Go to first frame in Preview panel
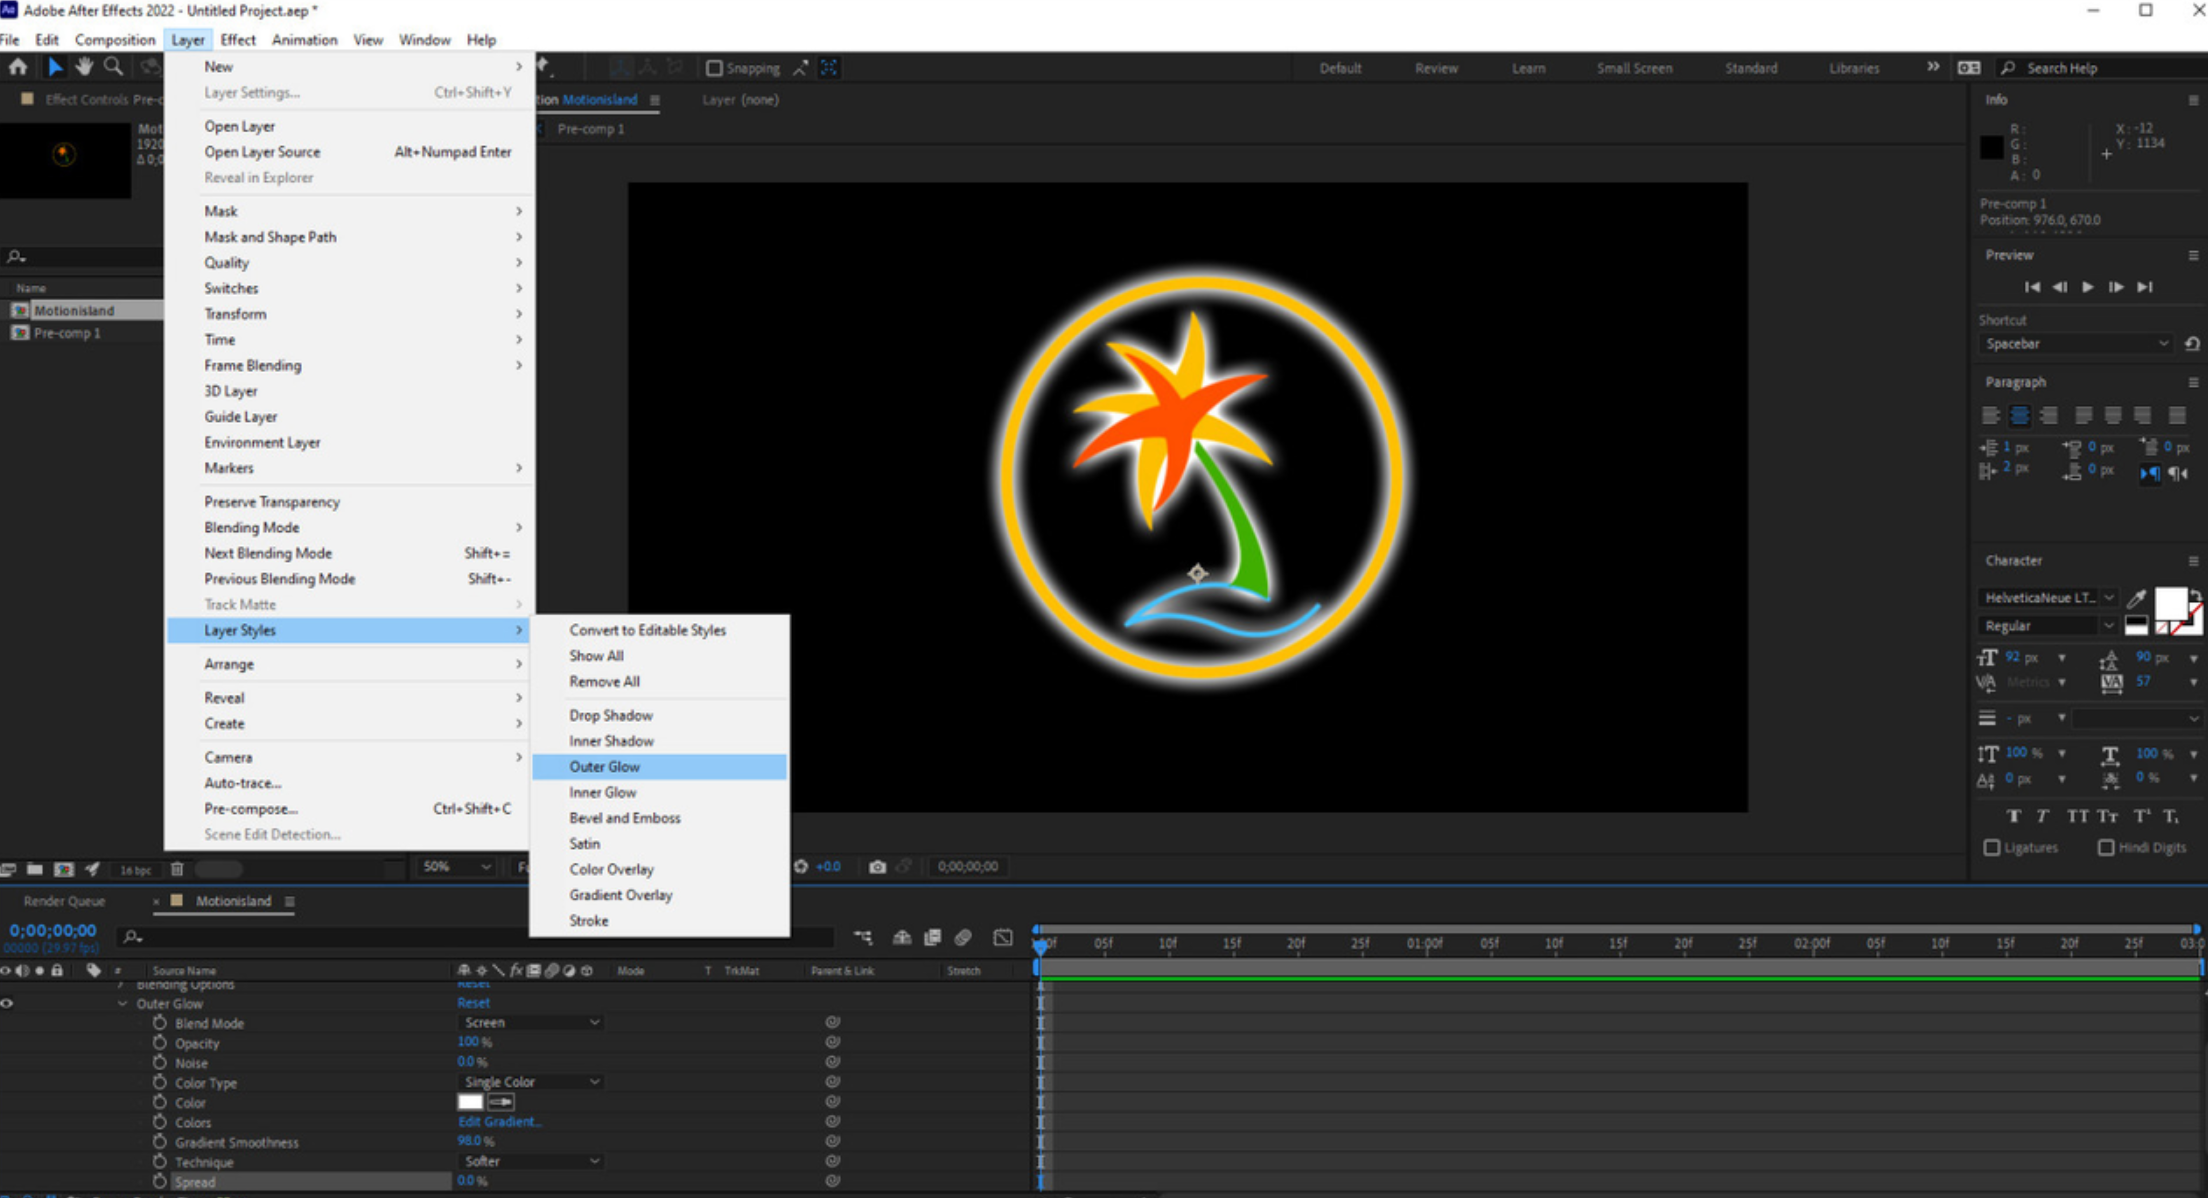Image resolution: width=2208 pixels, height=1198 pixels. tap(2032, 287)
